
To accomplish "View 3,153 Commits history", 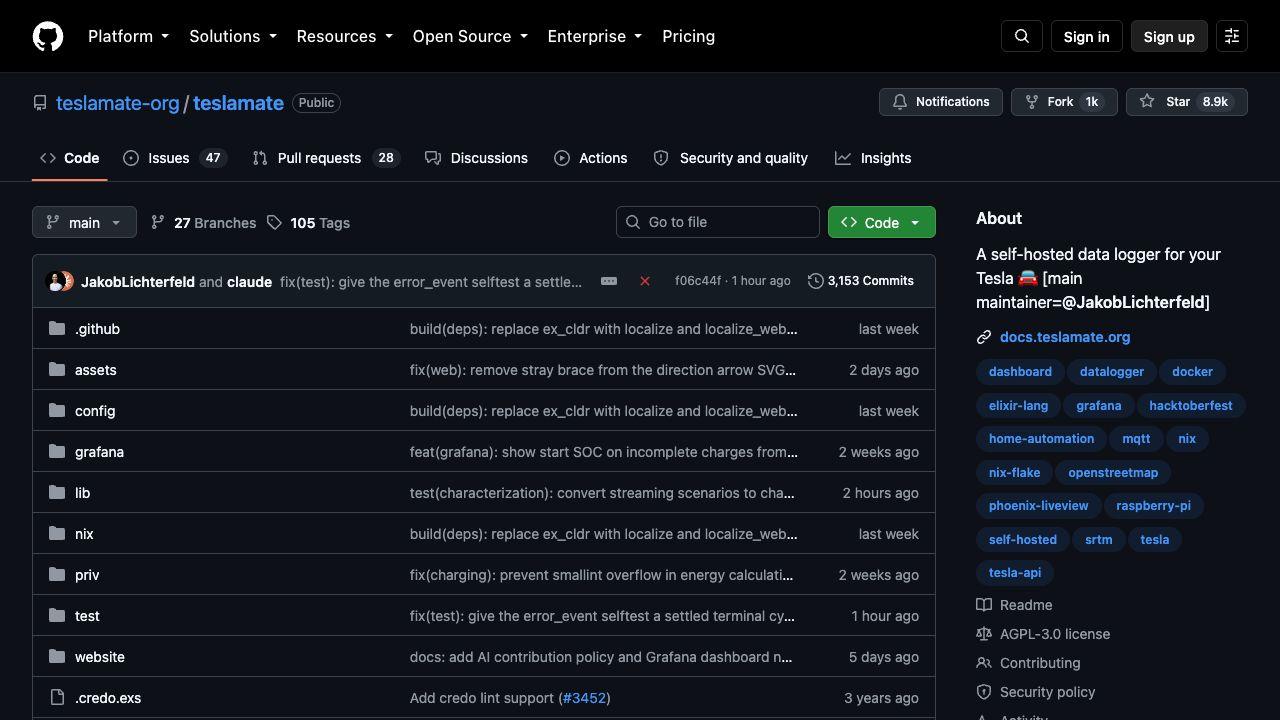I will [861, 281].
